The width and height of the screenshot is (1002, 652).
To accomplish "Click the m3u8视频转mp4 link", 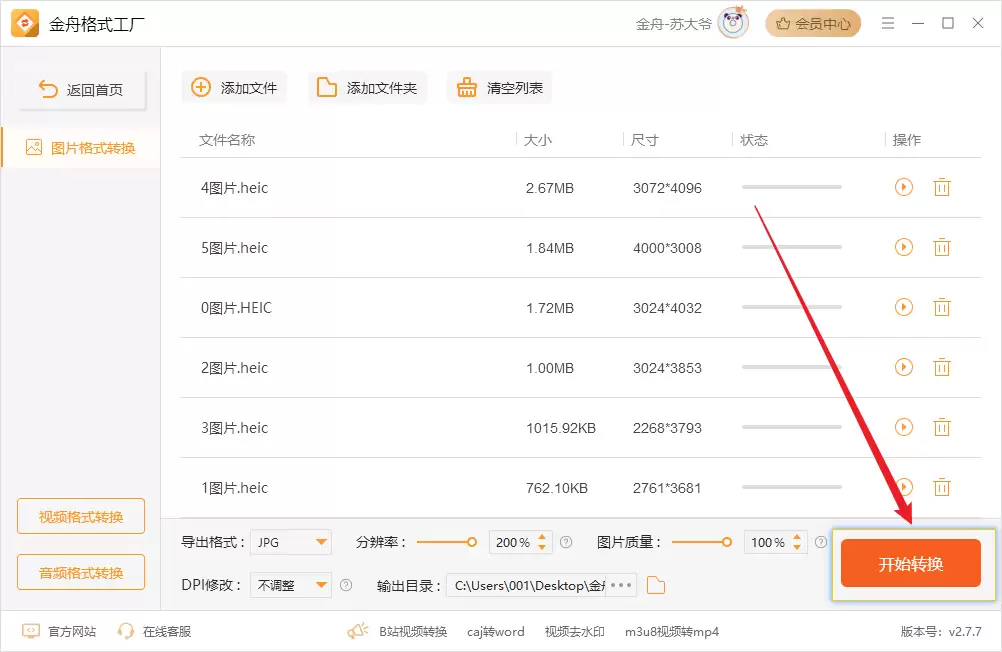I will point(672,632).
